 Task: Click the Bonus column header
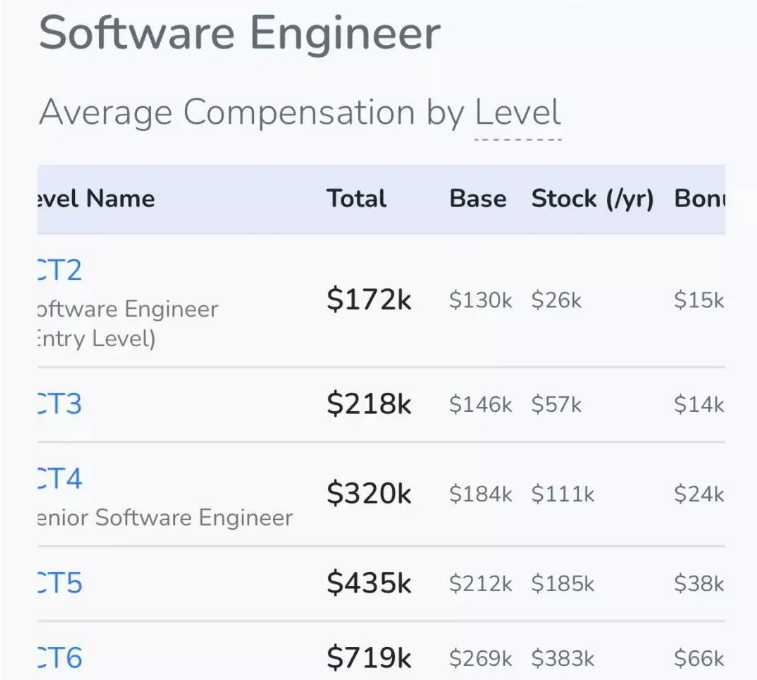click(x=700, y=198)
